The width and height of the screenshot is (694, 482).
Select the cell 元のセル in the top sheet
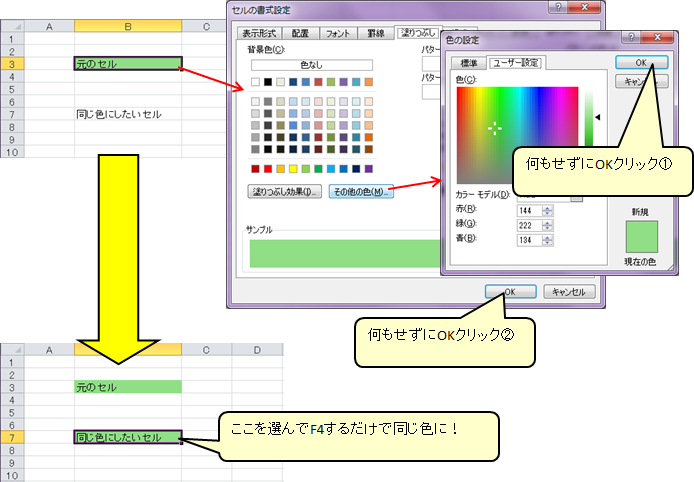(128, 64)
